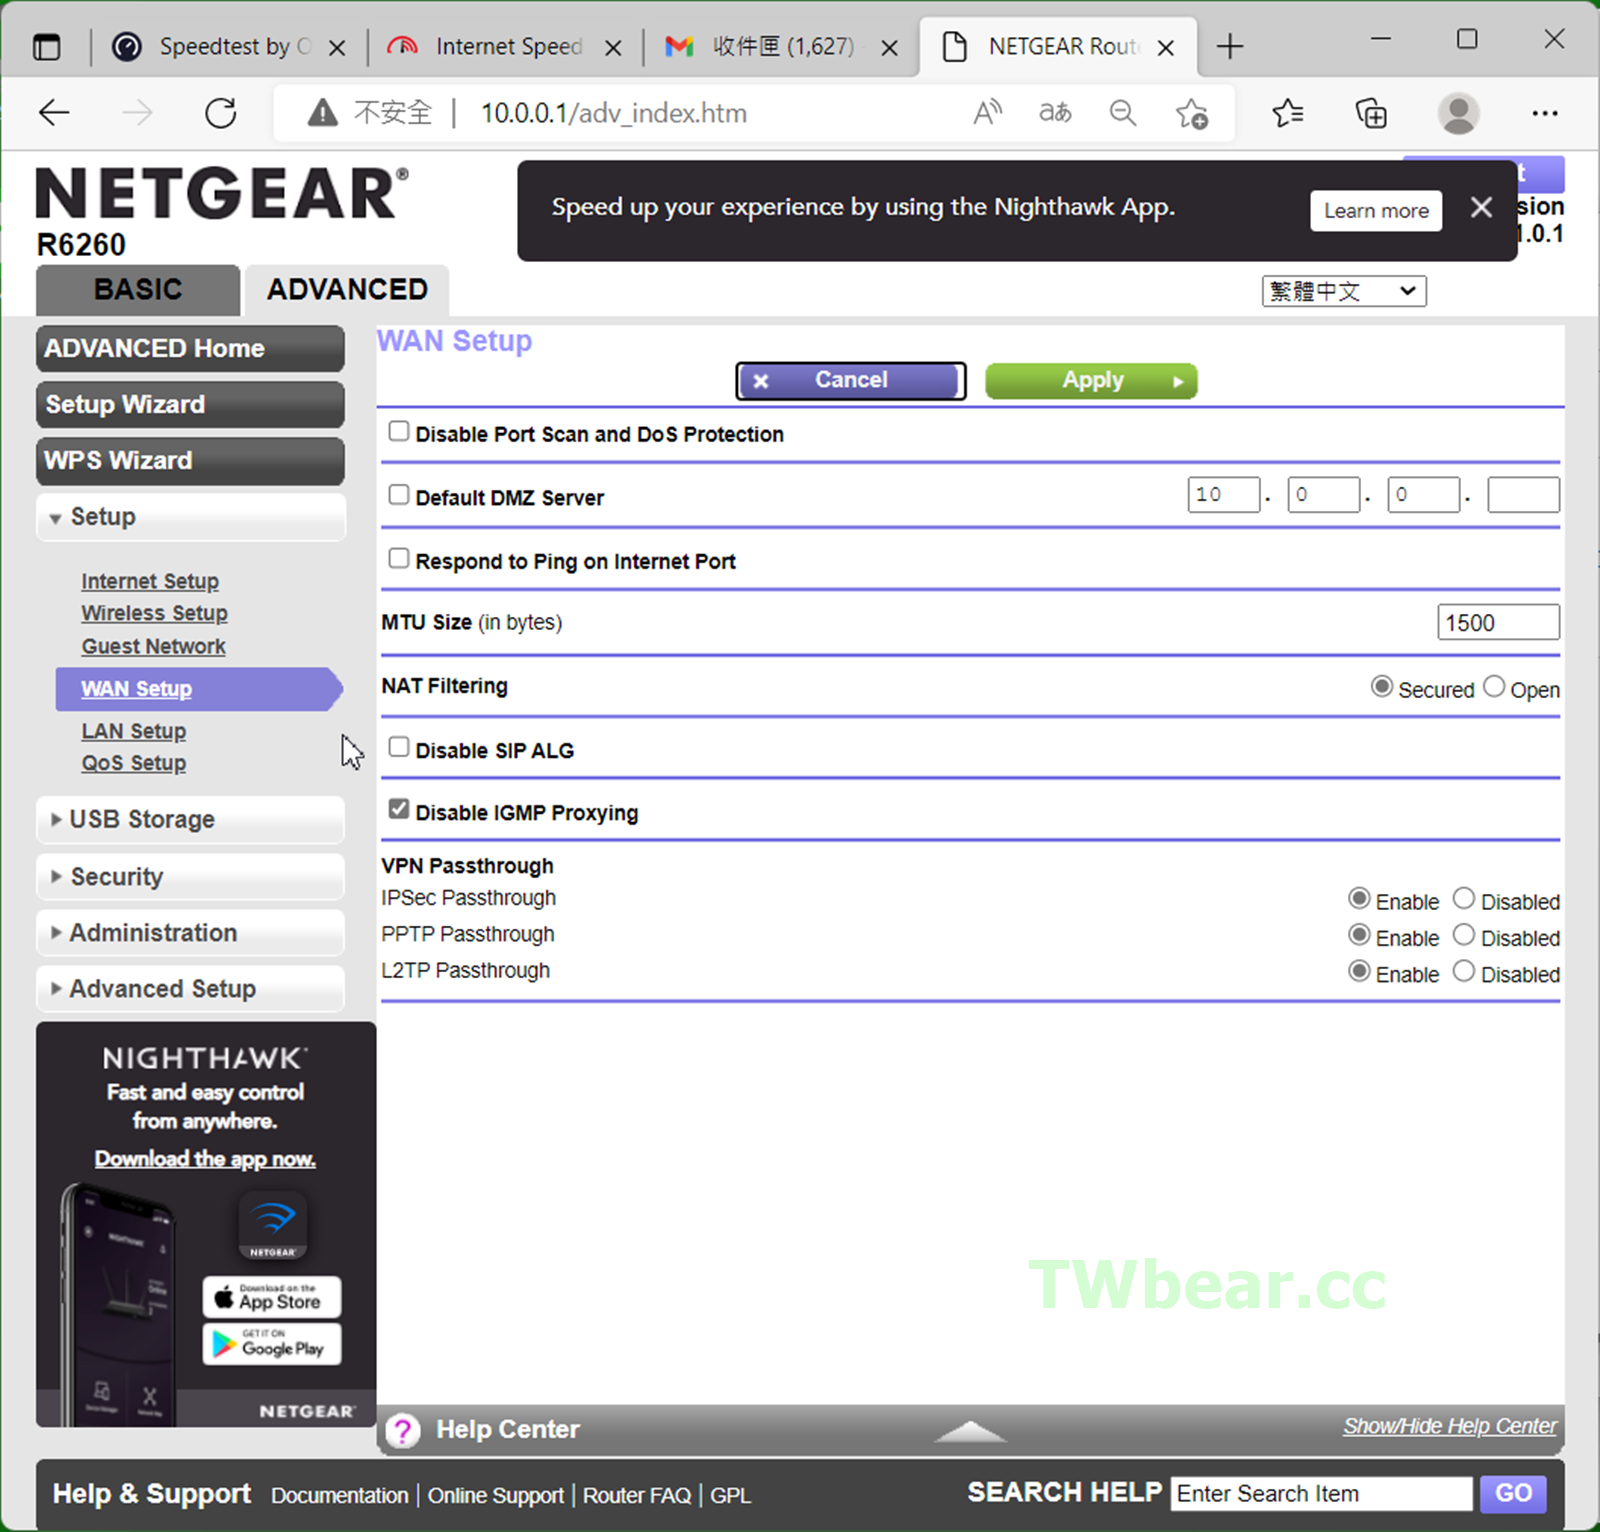Enable the Default DMZ Server checkbox

tap(399, 494)
